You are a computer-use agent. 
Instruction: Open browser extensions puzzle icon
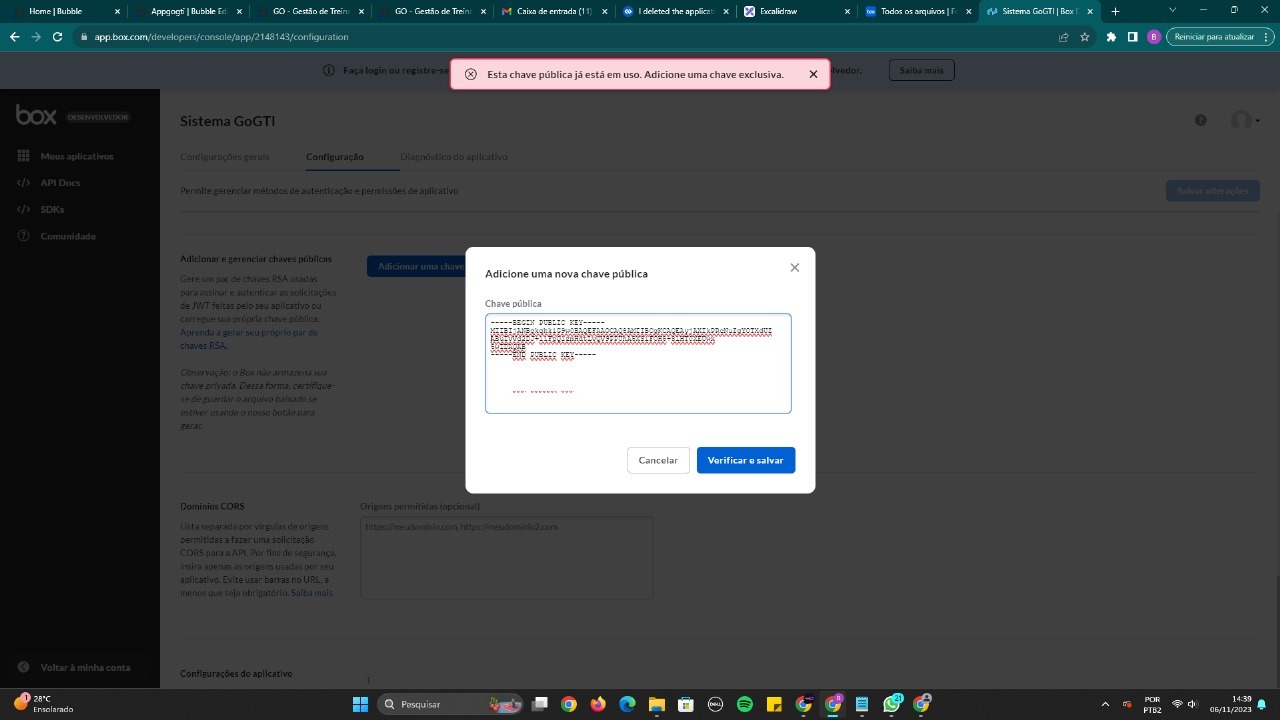point(1111,36)
